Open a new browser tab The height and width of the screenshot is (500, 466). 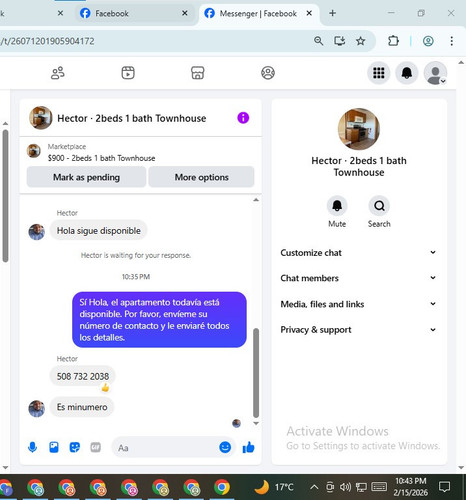pyautogui.click(x=332, y=13)
